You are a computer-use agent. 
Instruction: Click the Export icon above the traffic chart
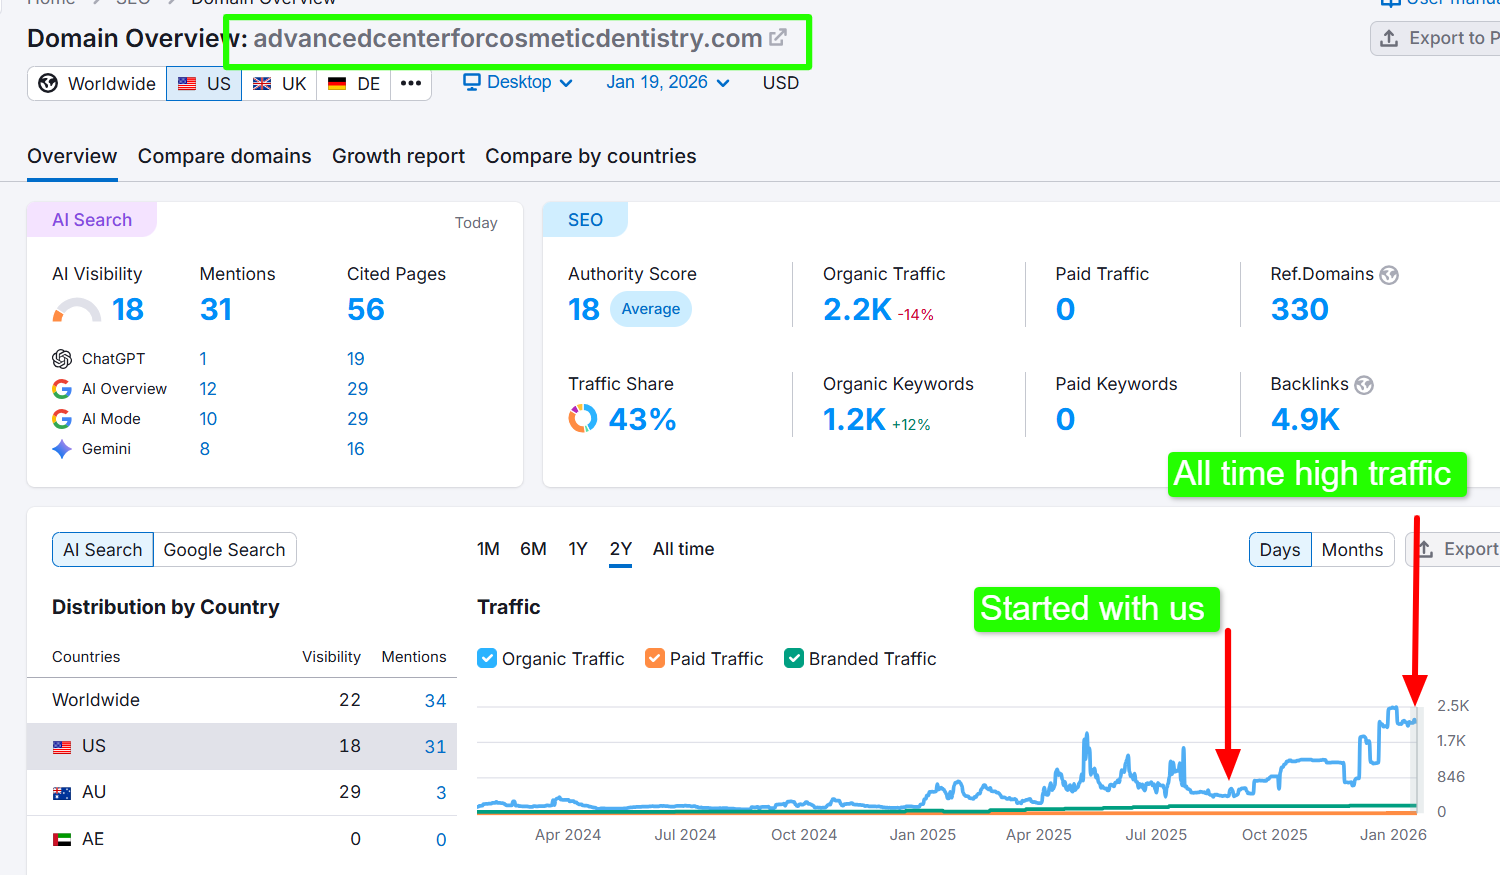coord(1425,549)
